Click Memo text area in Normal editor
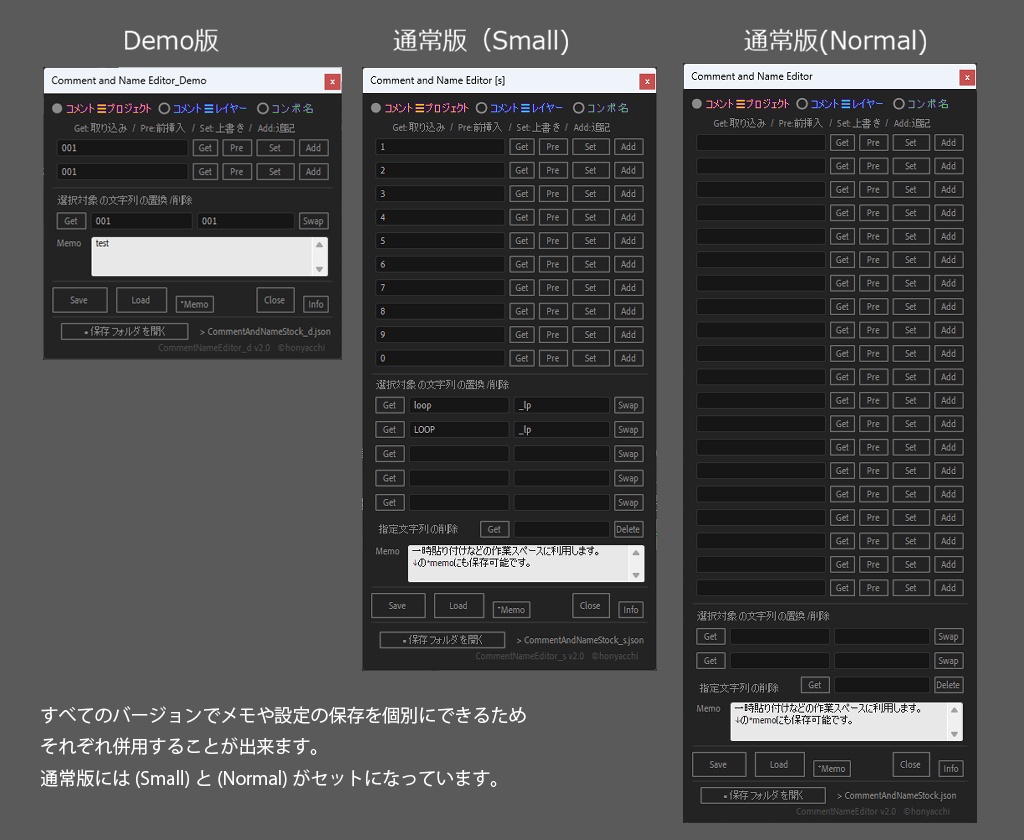The height and width of the screenshot is (840, 1024). pyautogui.click(x=840, y=721)
